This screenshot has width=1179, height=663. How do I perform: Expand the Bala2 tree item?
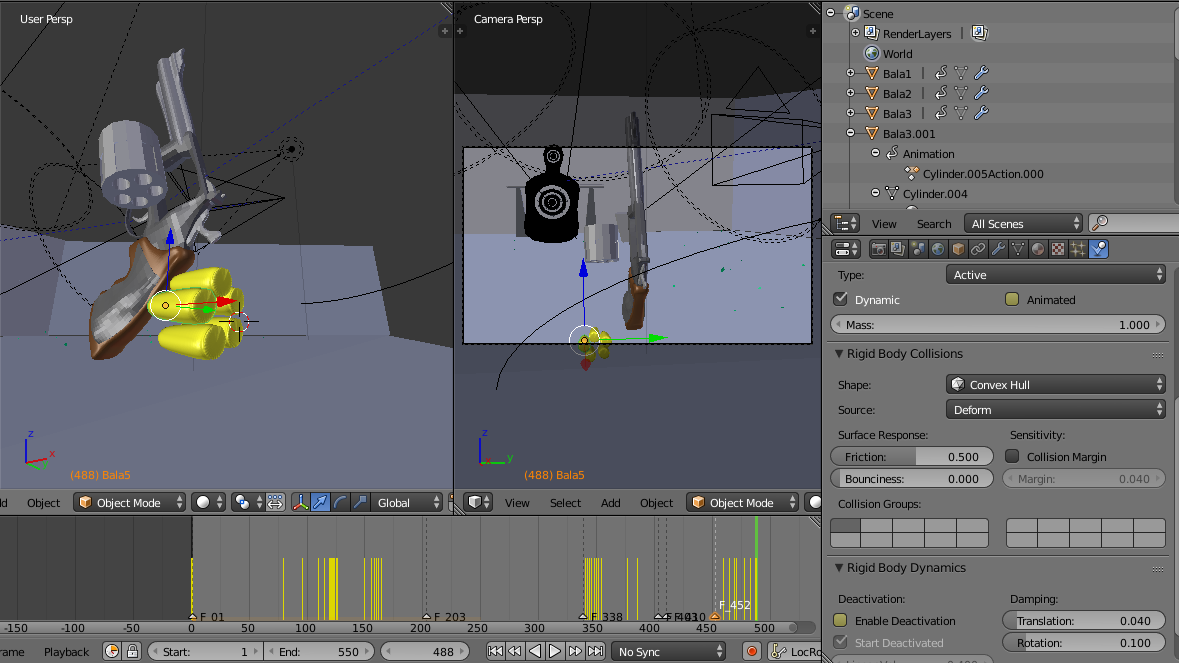[x=851, y=93]
